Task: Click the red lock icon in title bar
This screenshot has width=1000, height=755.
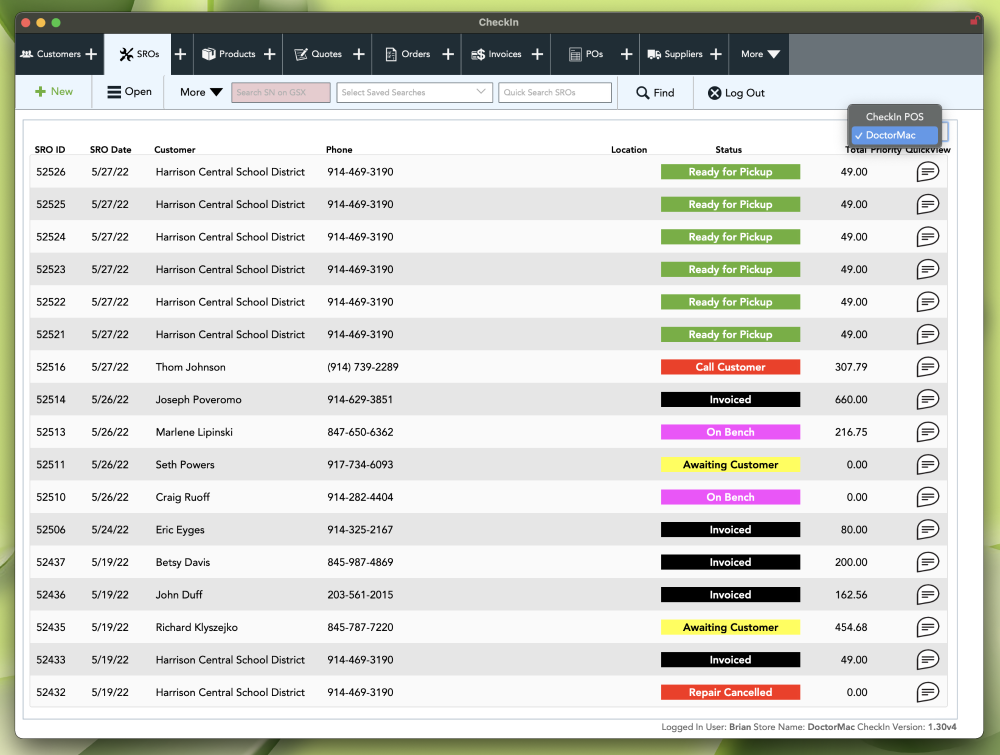Action: pyautogui.click(x=974, y=20)
